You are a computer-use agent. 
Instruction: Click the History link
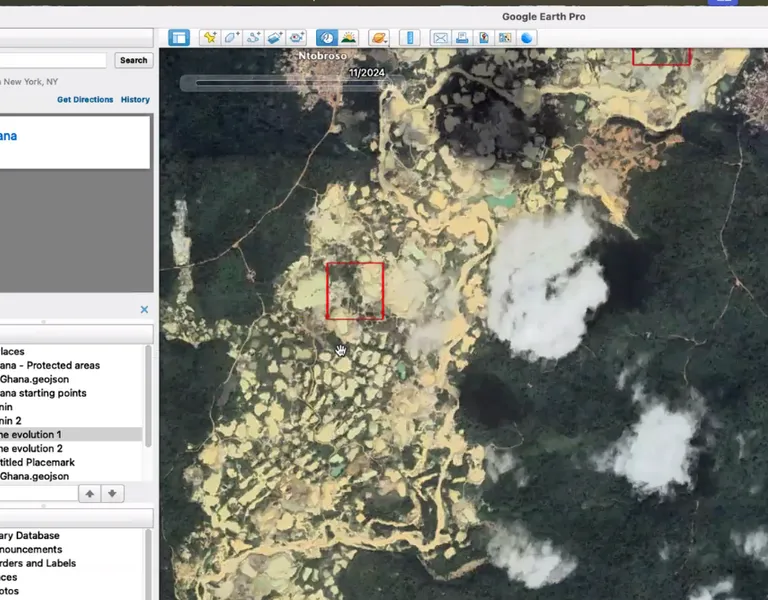(x=135, y=100)
